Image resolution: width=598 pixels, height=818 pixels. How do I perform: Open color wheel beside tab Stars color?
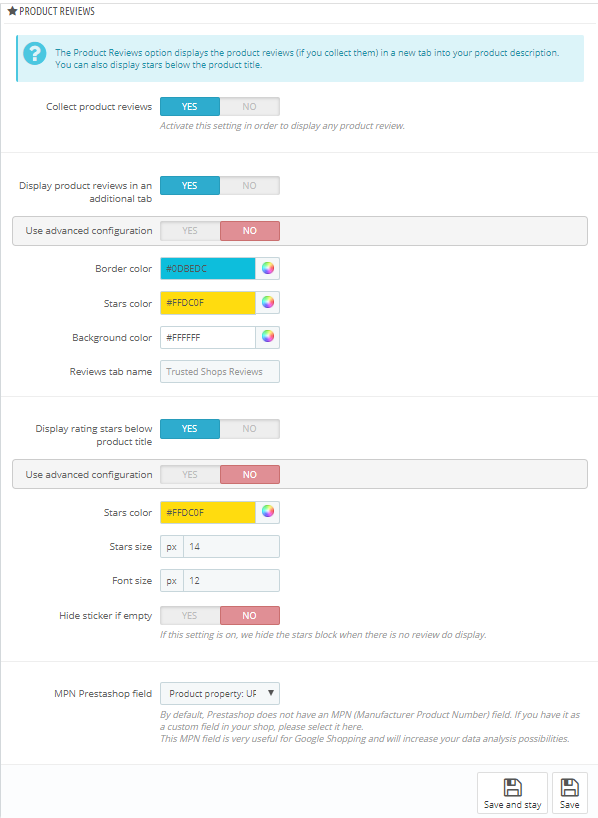click(268, 303)
